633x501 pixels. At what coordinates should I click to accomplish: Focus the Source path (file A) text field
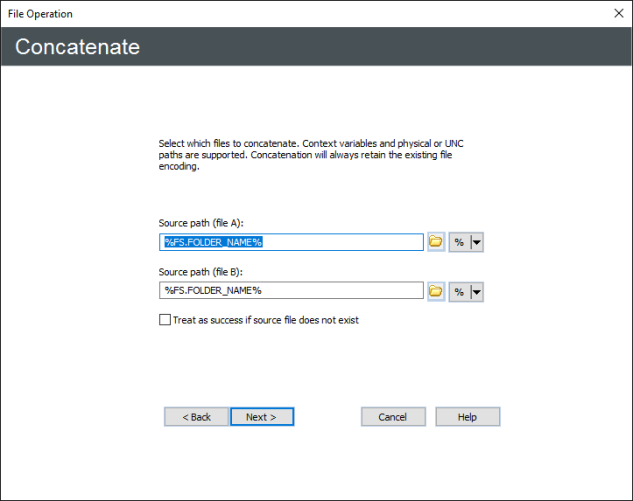tap(340, 243)
